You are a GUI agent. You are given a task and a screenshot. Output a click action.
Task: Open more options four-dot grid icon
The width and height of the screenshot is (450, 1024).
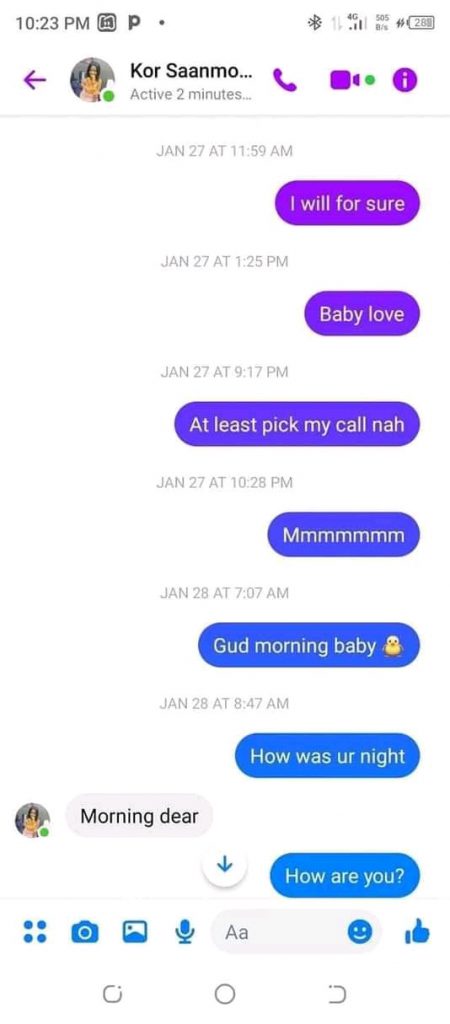35,931
